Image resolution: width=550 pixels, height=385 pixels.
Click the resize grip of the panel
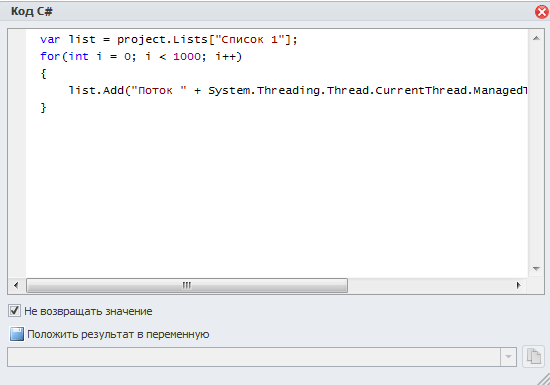(x=544, y=379)
